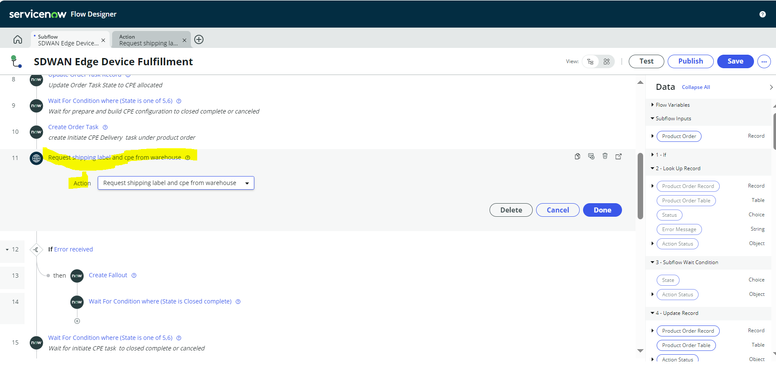
Task: Close the Request shipping label Action tab
Action: pos(185,40)
